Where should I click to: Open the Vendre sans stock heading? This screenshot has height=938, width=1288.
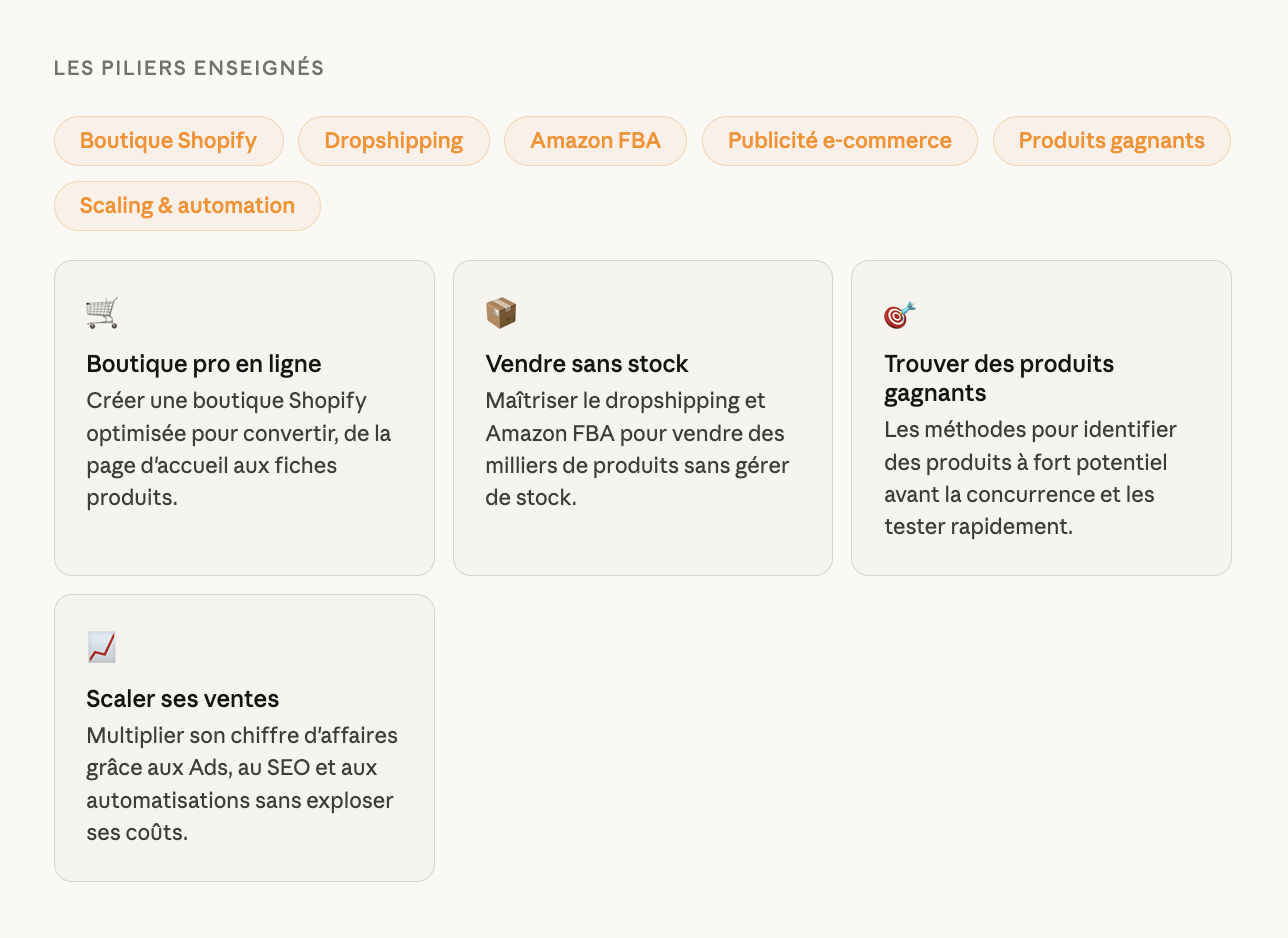click(x=587, y=363)
